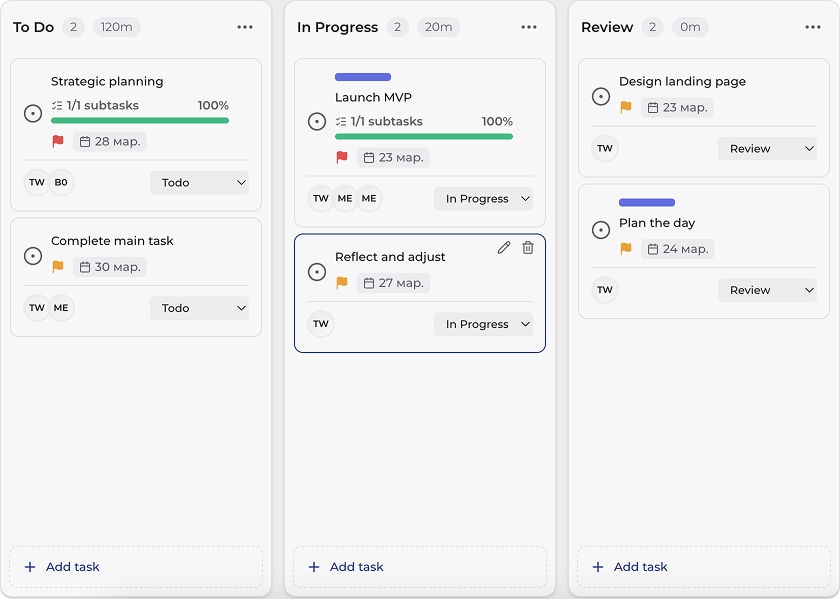Image resolution: width=840 pixels, height=599 pixels.
Task: Delete Reflect and adjust via trash icon
Action: 528,248
